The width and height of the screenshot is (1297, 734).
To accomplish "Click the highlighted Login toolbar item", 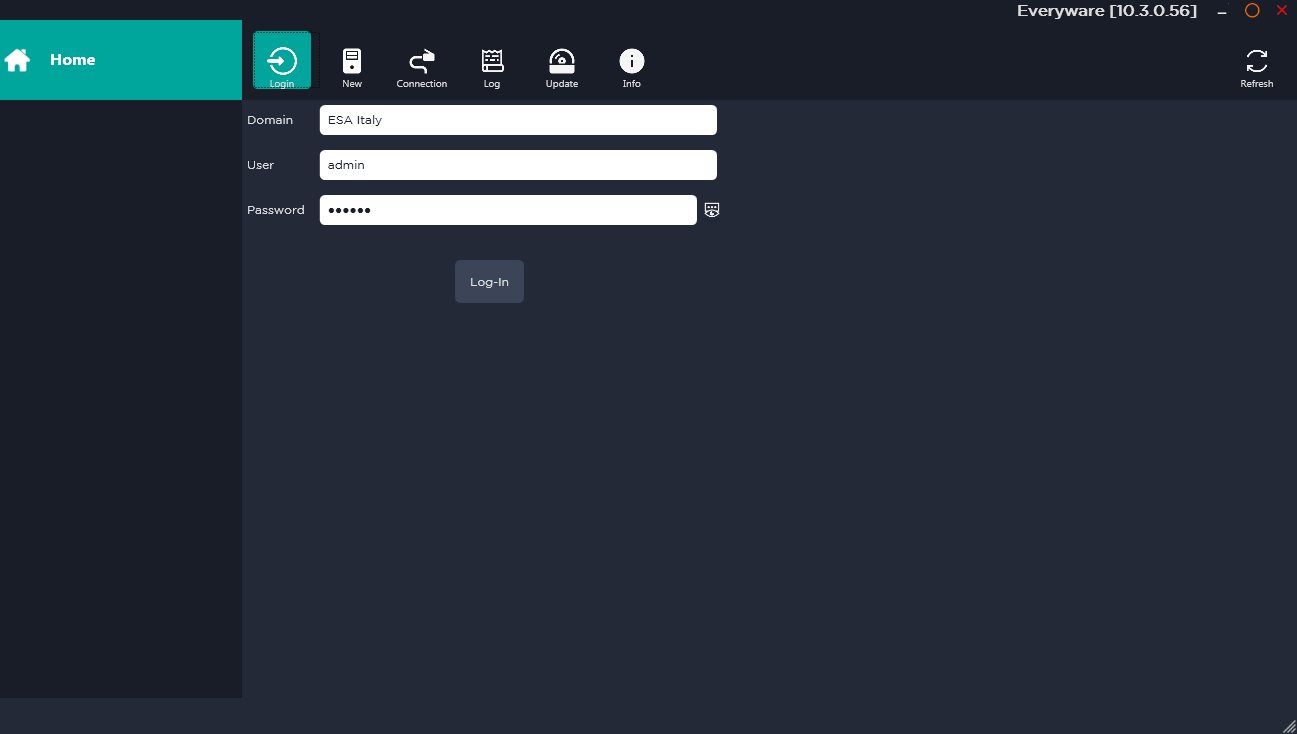I will (281, 60).
